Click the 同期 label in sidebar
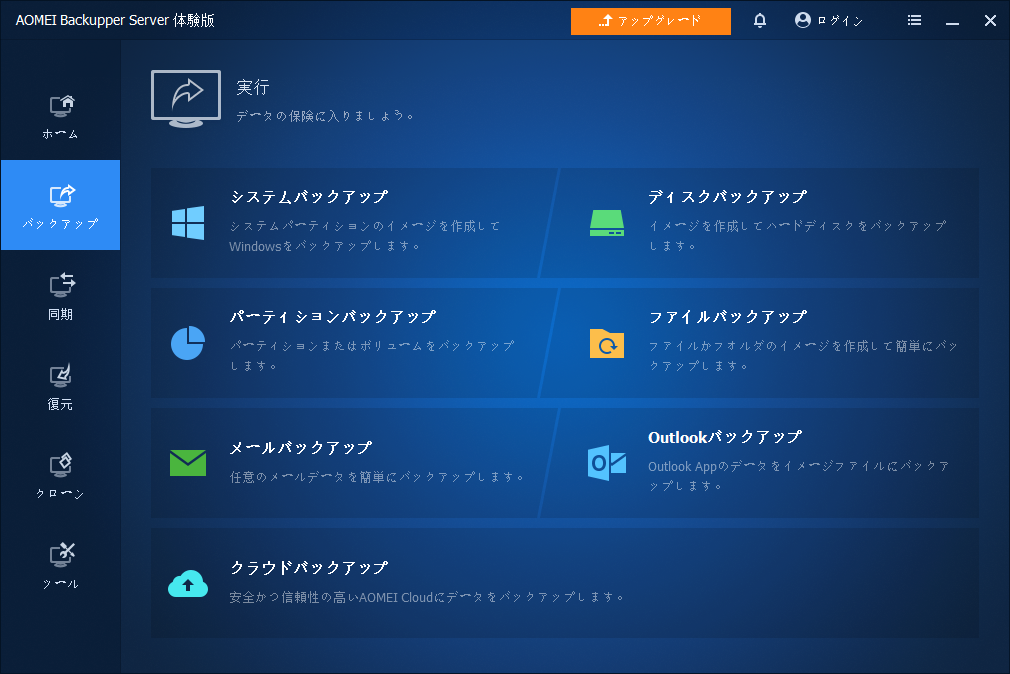Screen dimensions: 1010x674 coord(61,314)
